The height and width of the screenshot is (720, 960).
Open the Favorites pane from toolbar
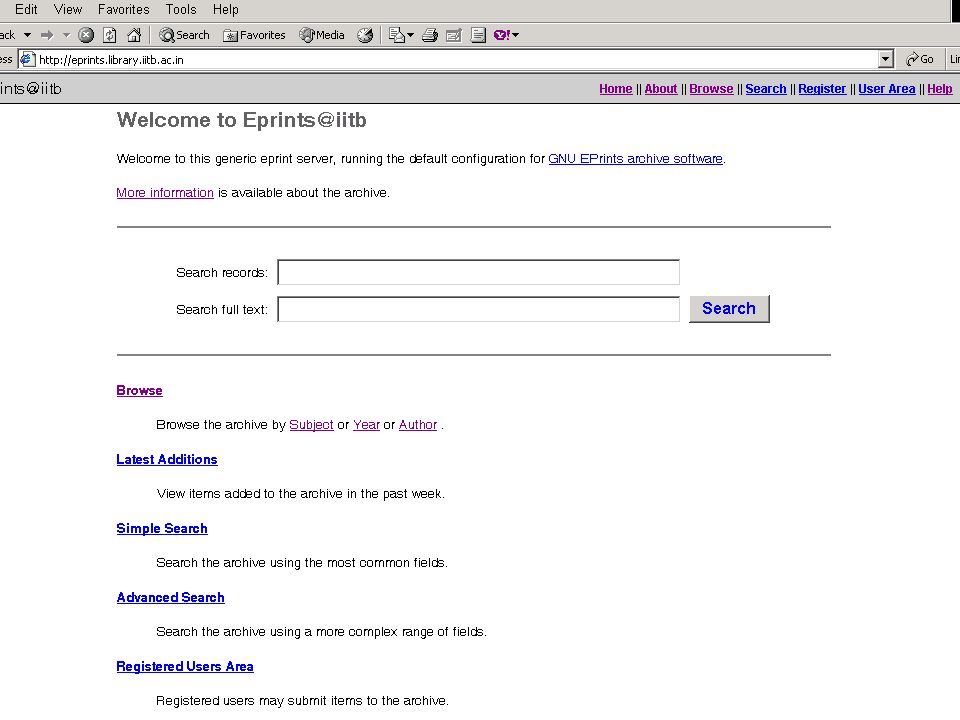tap(254, 36)
